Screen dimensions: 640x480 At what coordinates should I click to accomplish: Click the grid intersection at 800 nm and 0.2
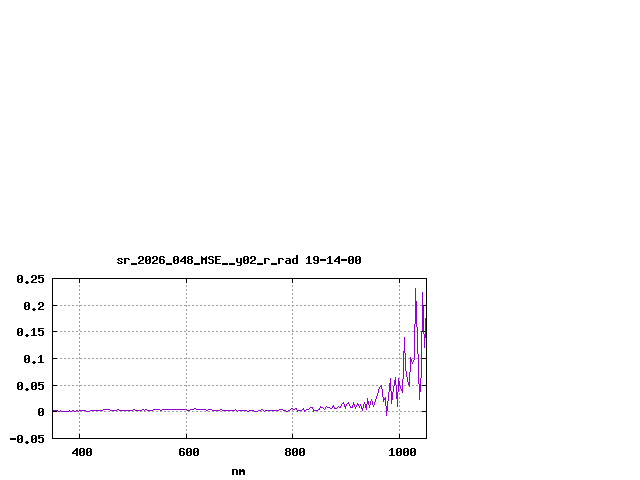pyautogui.click(x=293, y=305)
